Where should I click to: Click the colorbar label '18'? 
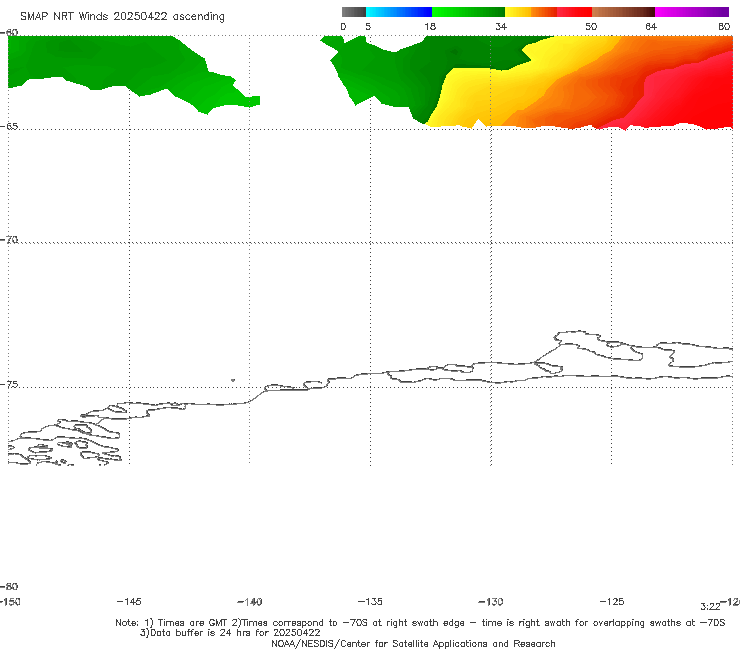(x=430, y=27)
